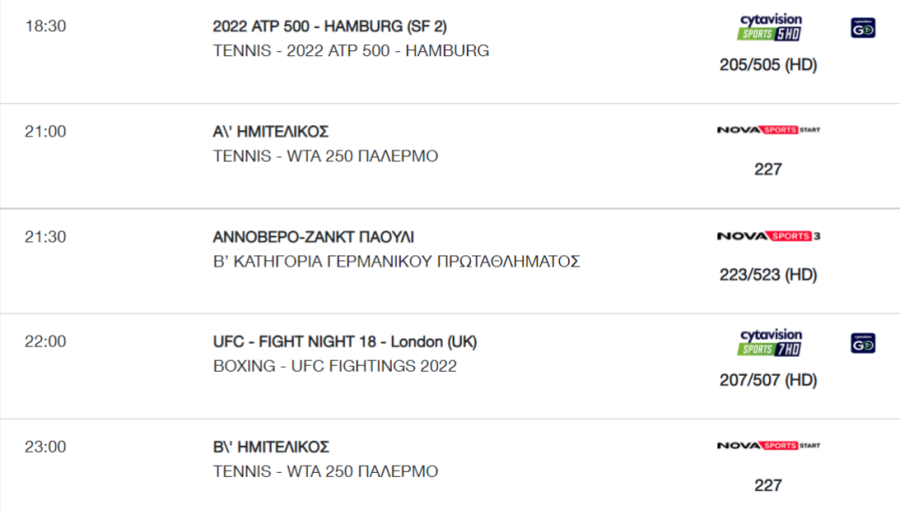Click channel number 223/523 (HD)
This screenshot has height=510, width=900.
point(768,275)
